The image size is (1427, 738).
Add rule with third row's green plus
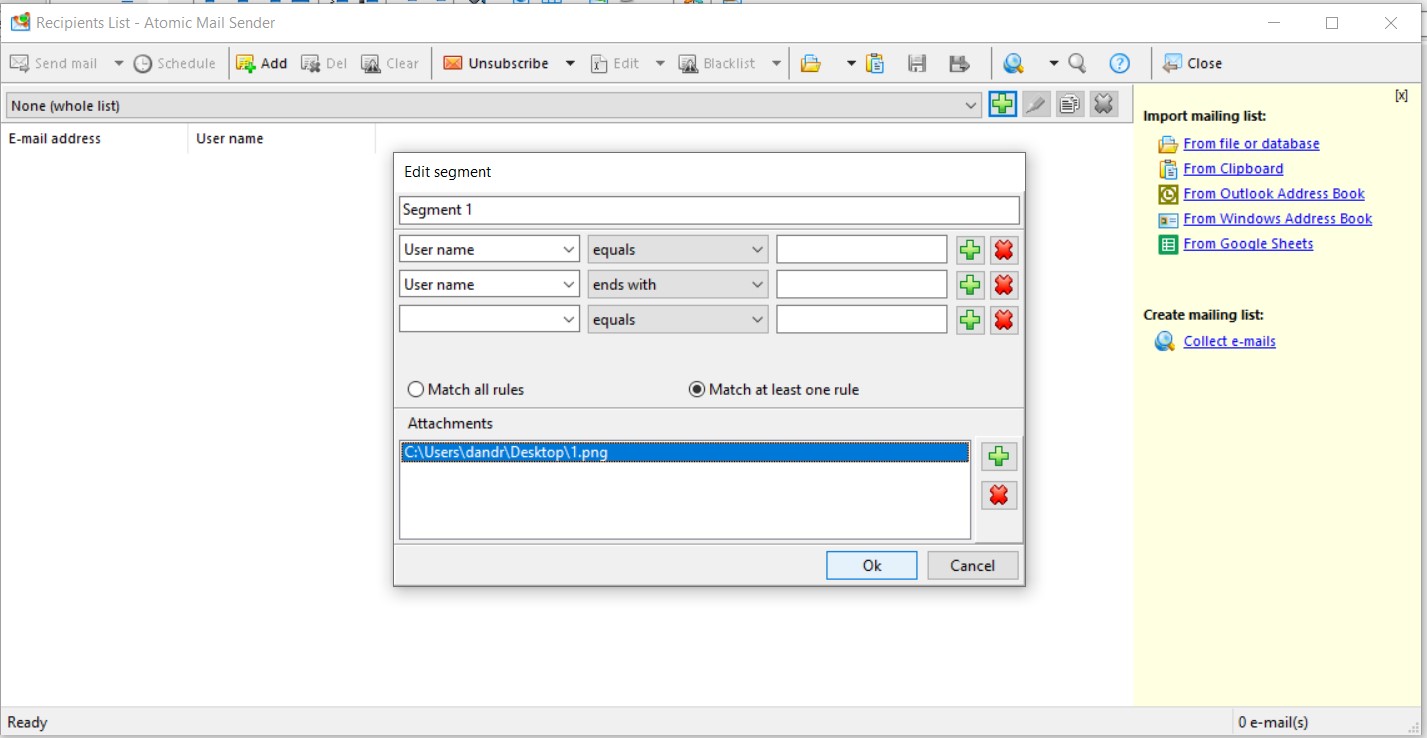(x=970, y=320)
